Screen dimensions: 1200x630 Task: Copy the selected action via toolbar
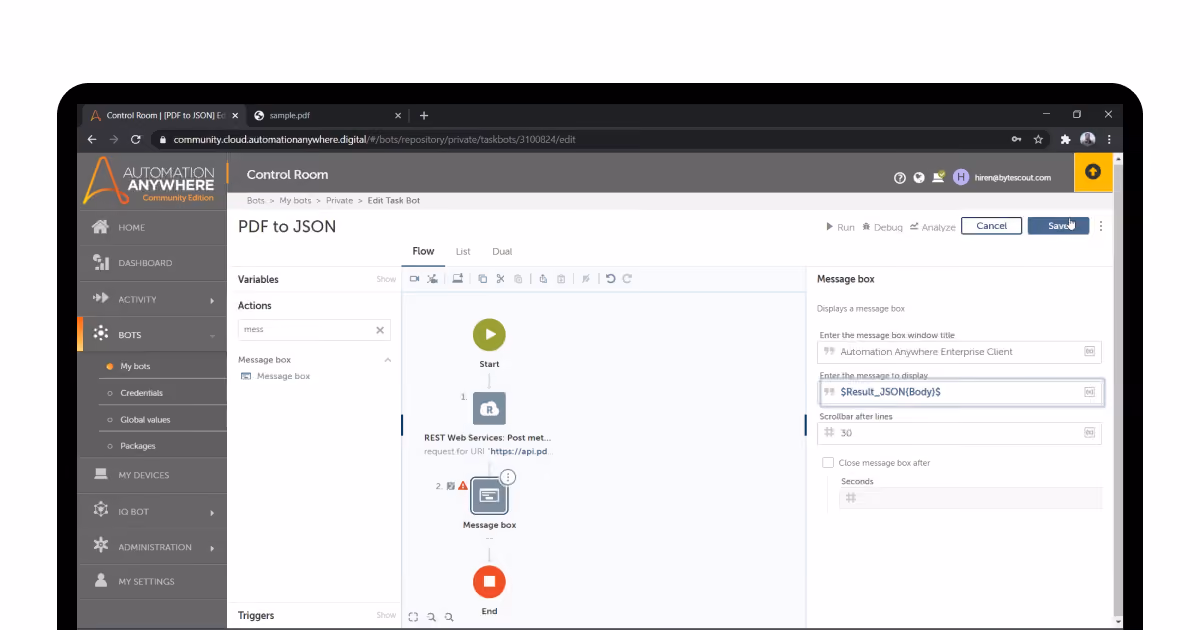pyautogui.click(x=482, y=279)
